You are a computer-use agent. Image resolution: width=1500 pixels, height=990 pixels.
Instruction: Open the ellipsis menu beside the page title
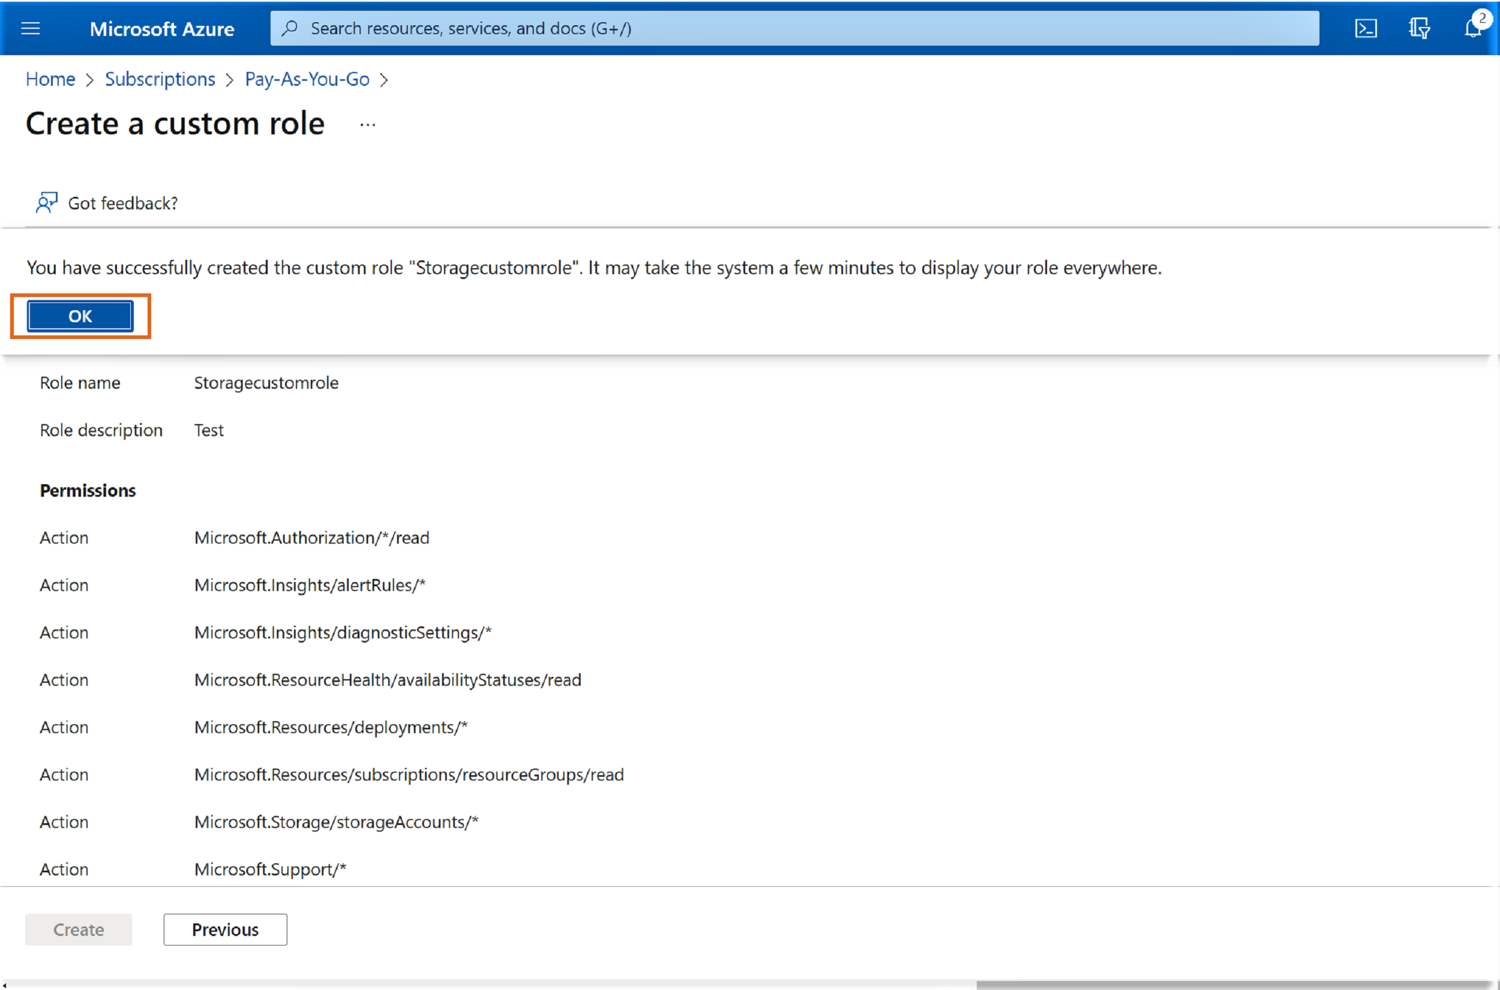pos(368,125)
